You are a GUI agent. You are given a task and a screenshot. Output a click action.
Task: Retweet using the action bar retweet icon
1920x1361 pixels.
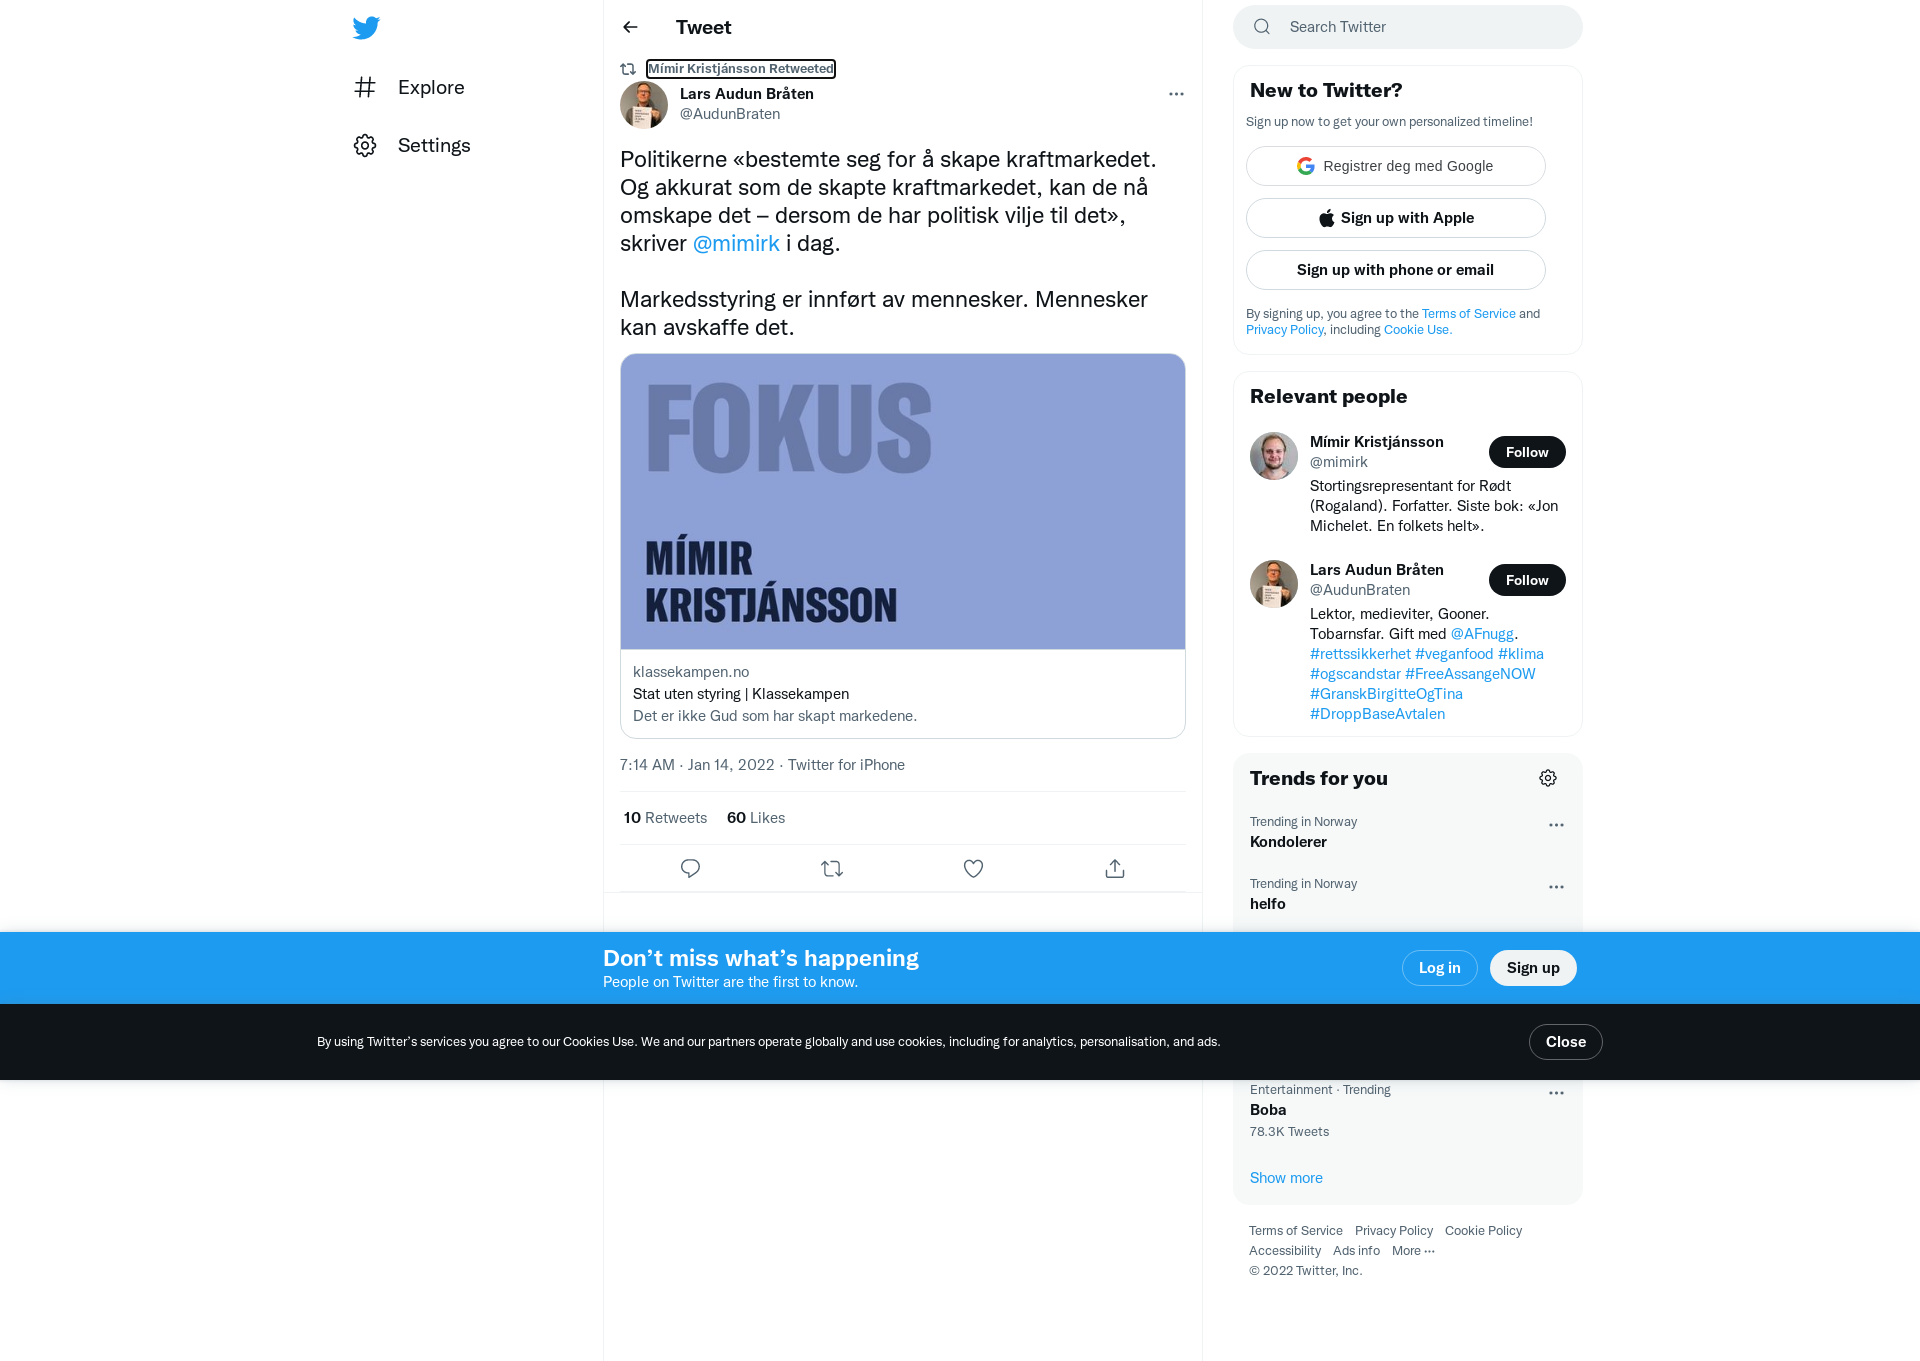[832, 868]
